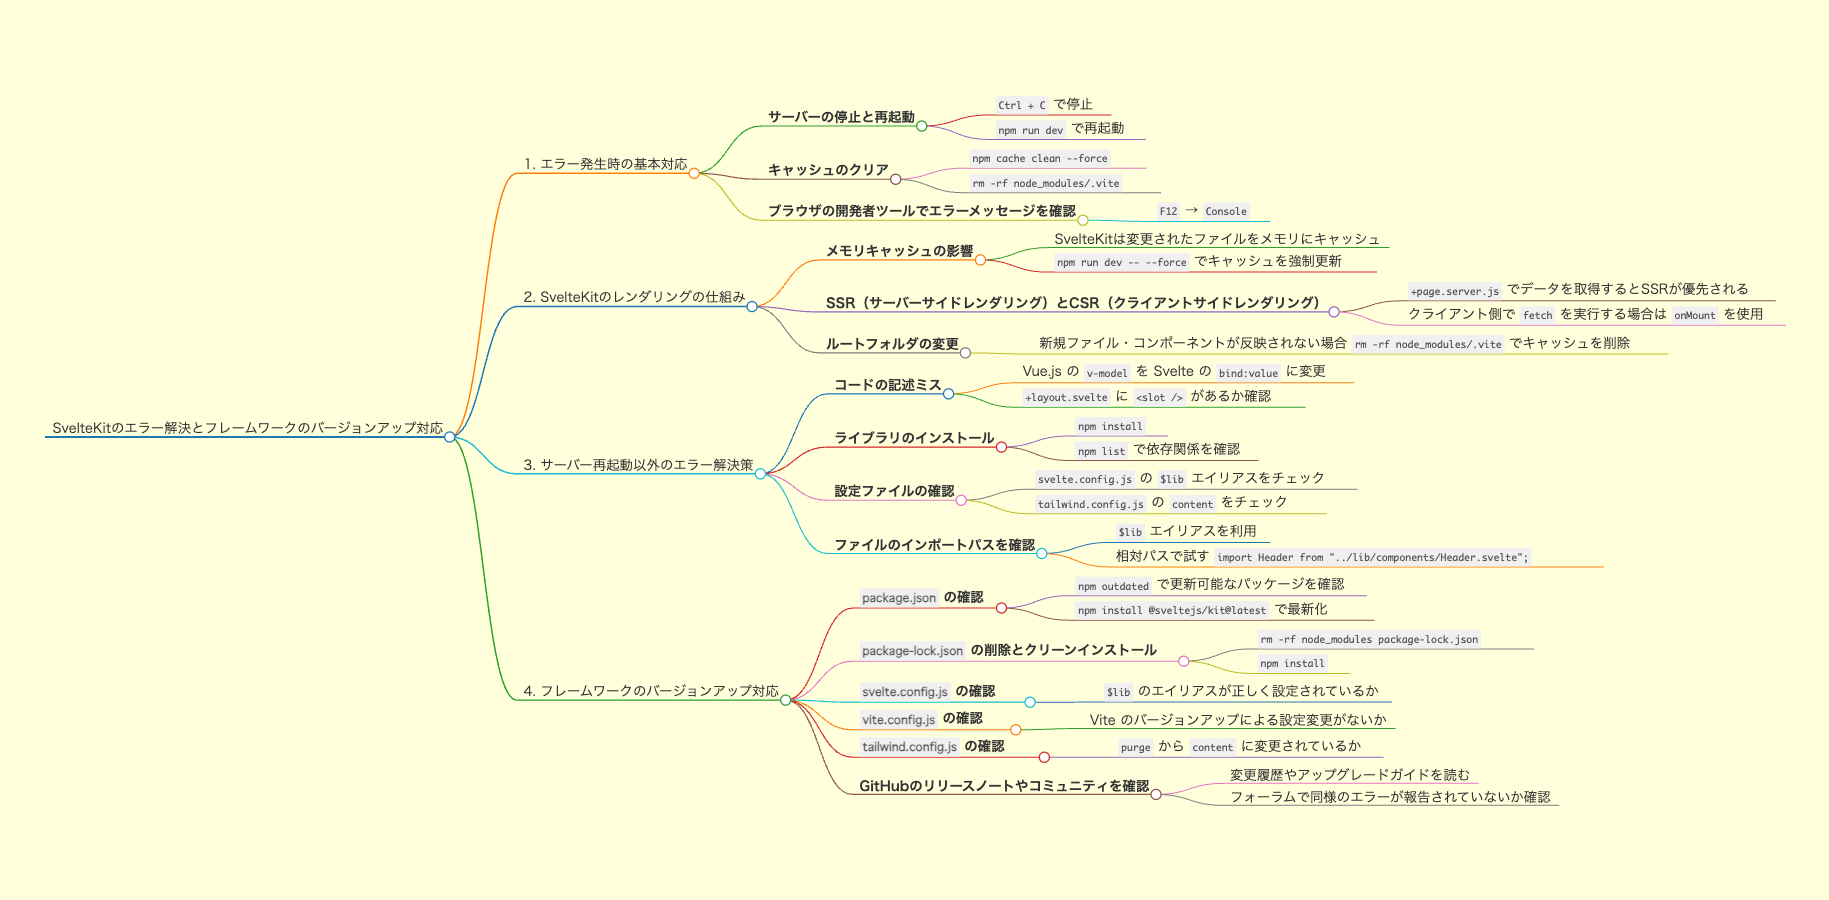Toggle the circle after GitHubのリリースノートやコミュニティを確認
This screenshot has width=1829, height=900.
click(1156, 795)
